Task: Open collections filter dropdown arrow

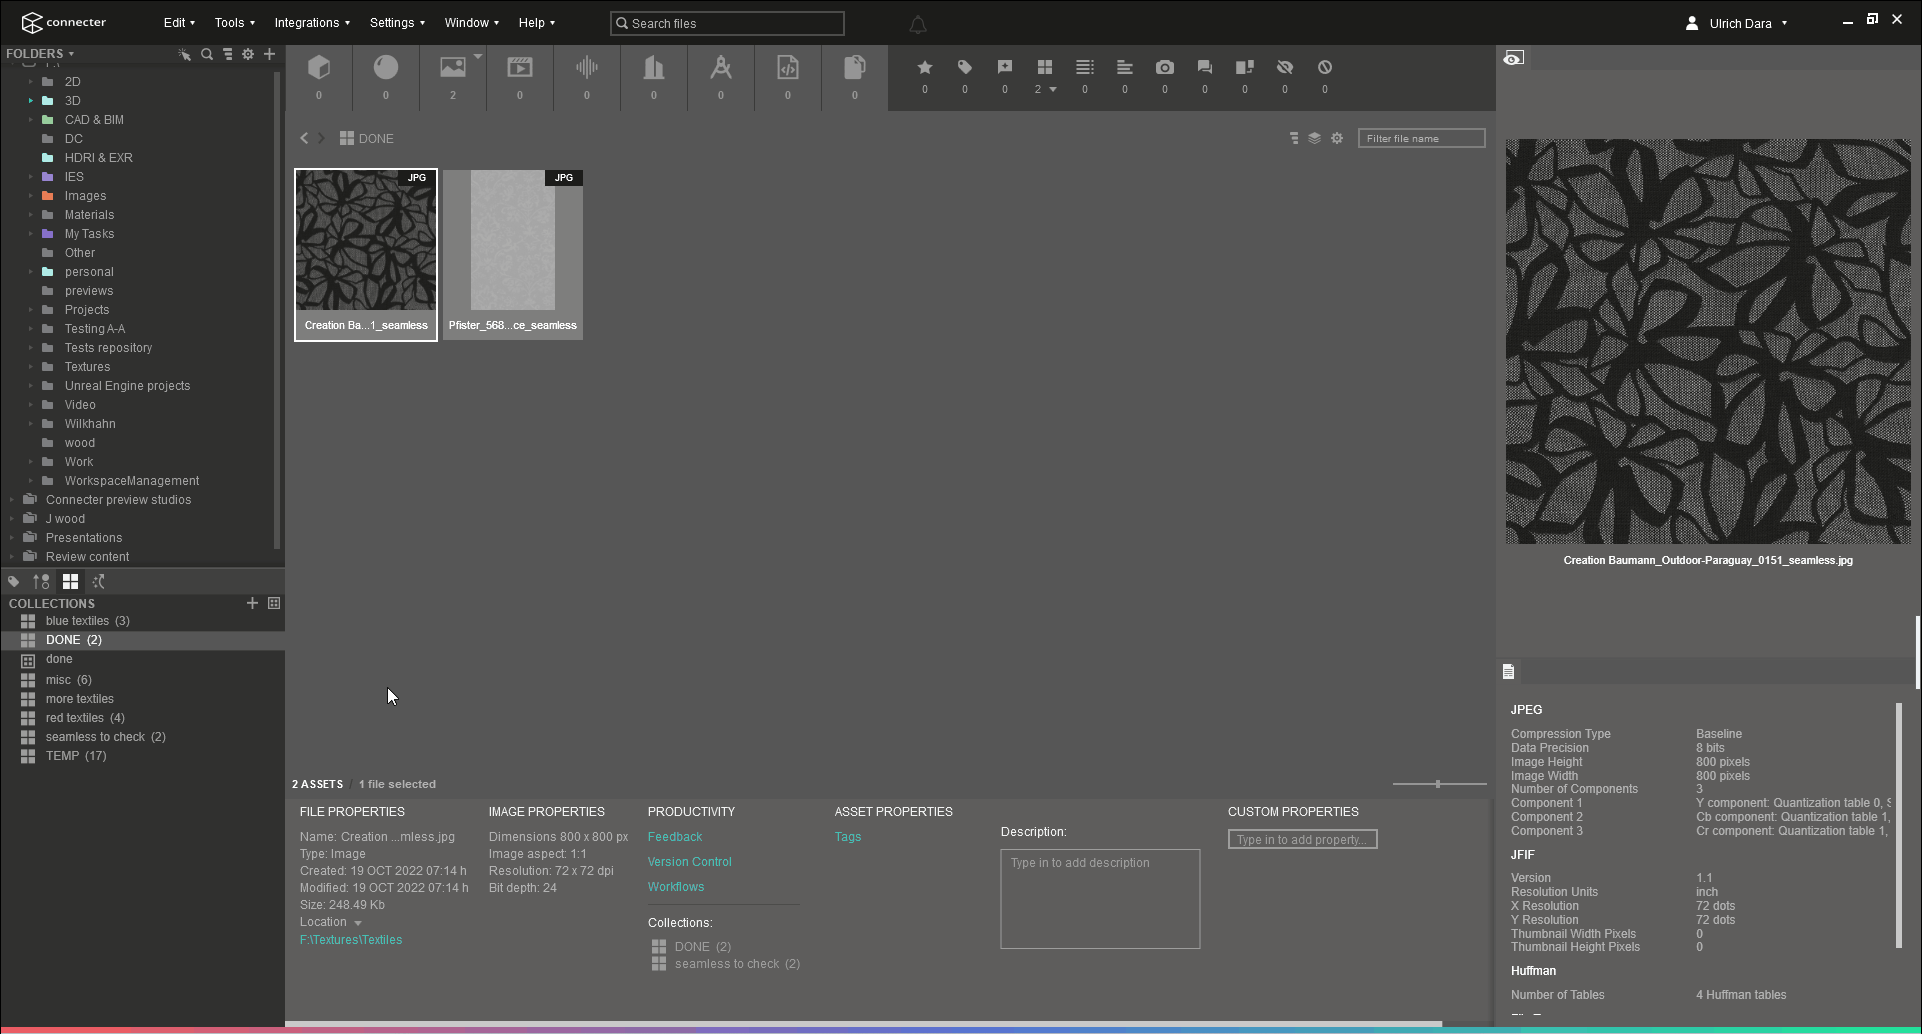Action: 1053,90
